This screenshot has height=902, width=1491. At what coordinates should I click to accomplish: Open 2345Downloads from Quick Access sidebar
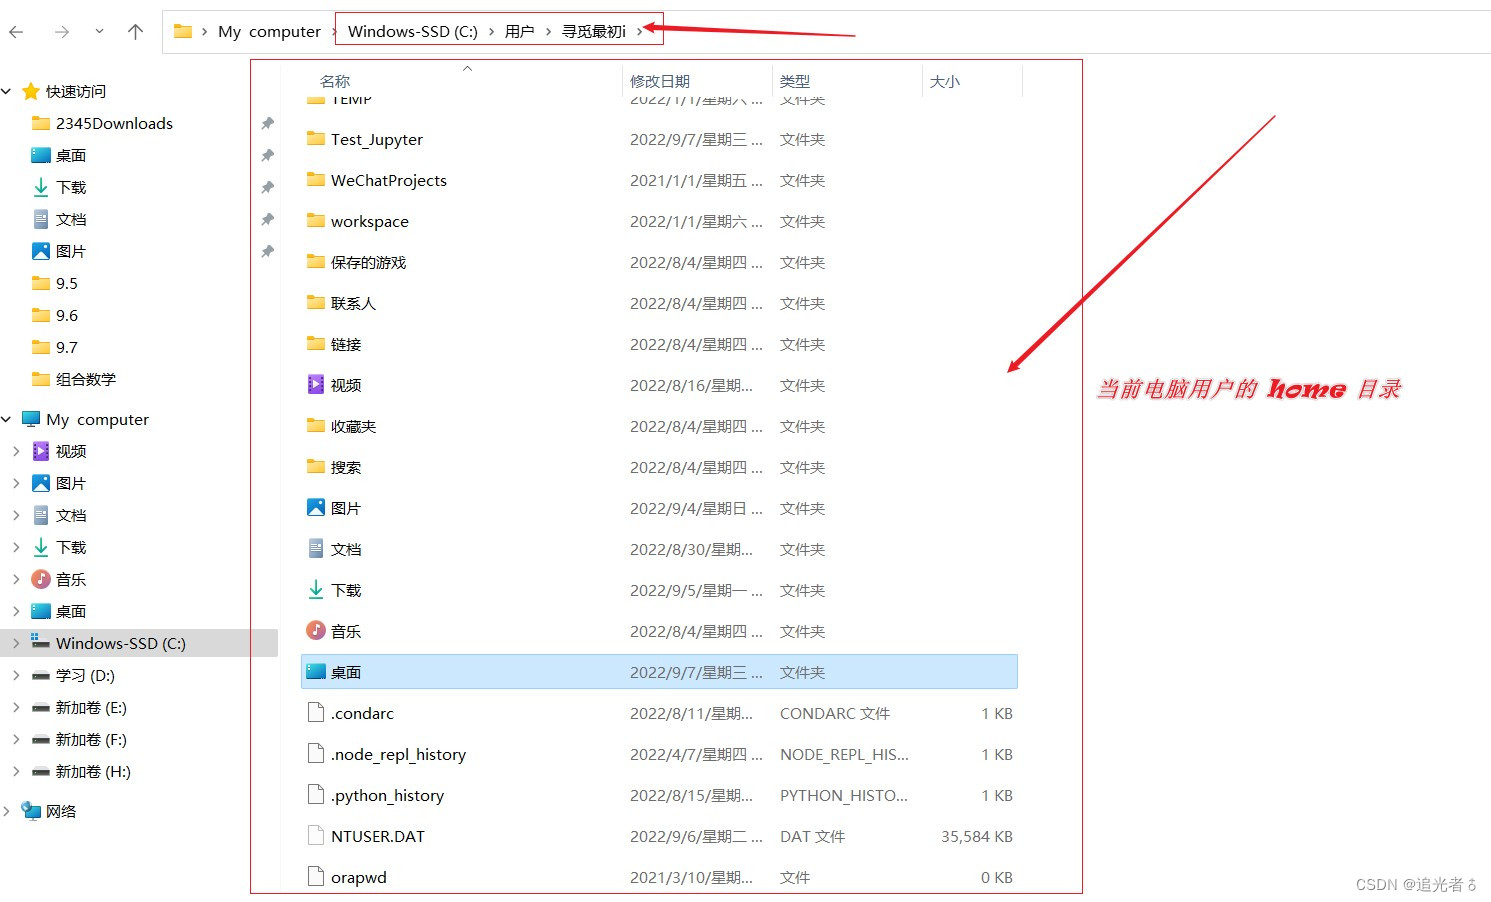(x=112, y=123)
